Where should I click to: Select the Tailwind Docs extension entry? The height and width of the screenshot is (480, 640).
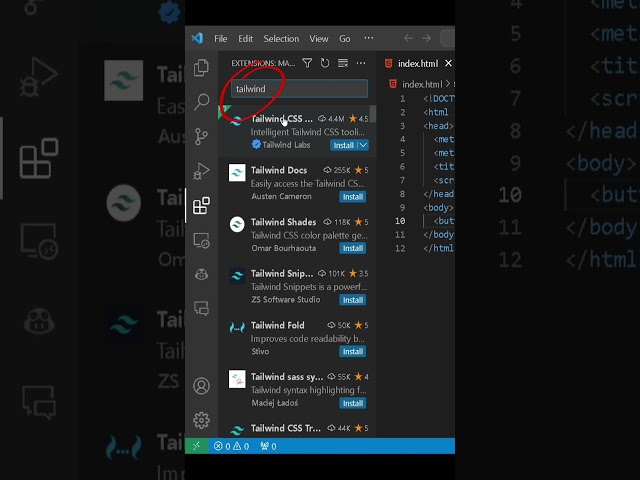(297, 183)
